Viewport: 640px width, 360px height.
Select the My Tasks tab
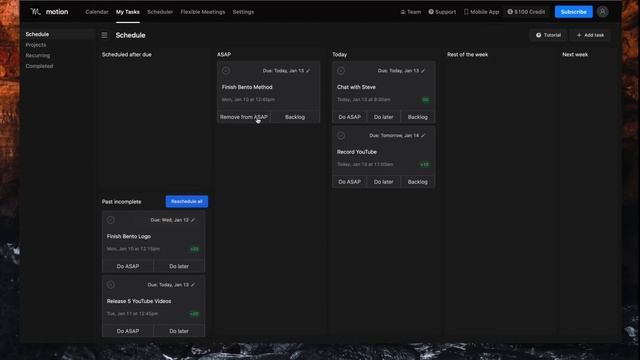click(127, 12)
